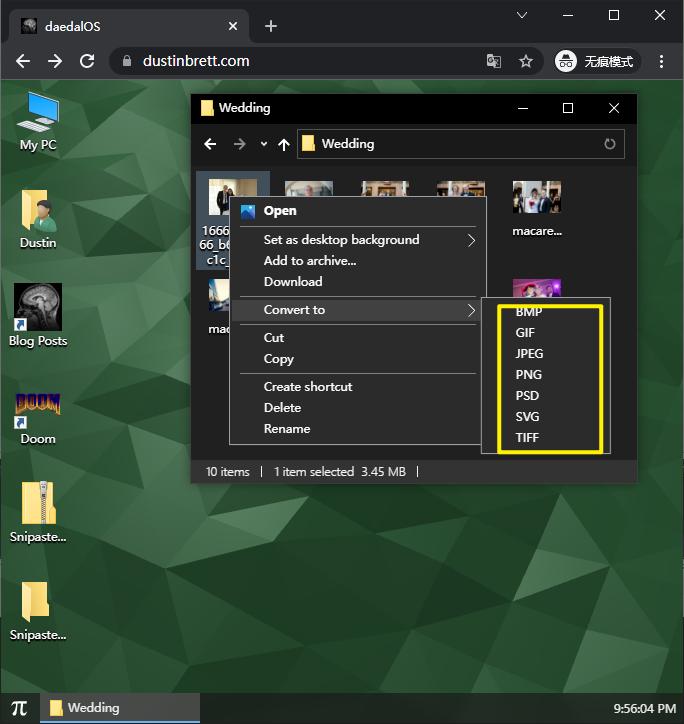684x724 pixels.
Task: Open the browser three-dot menu
Action: [661, 61]
